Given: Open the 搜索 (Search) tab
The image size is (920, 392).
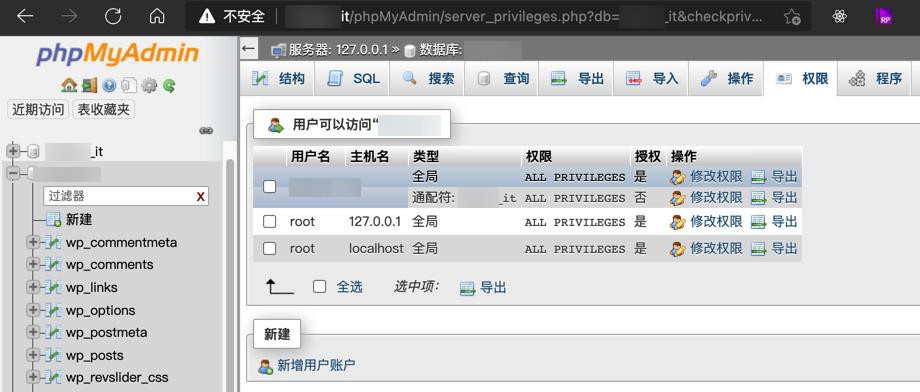Looking at the screenshot, I should [x=427, y=79].
